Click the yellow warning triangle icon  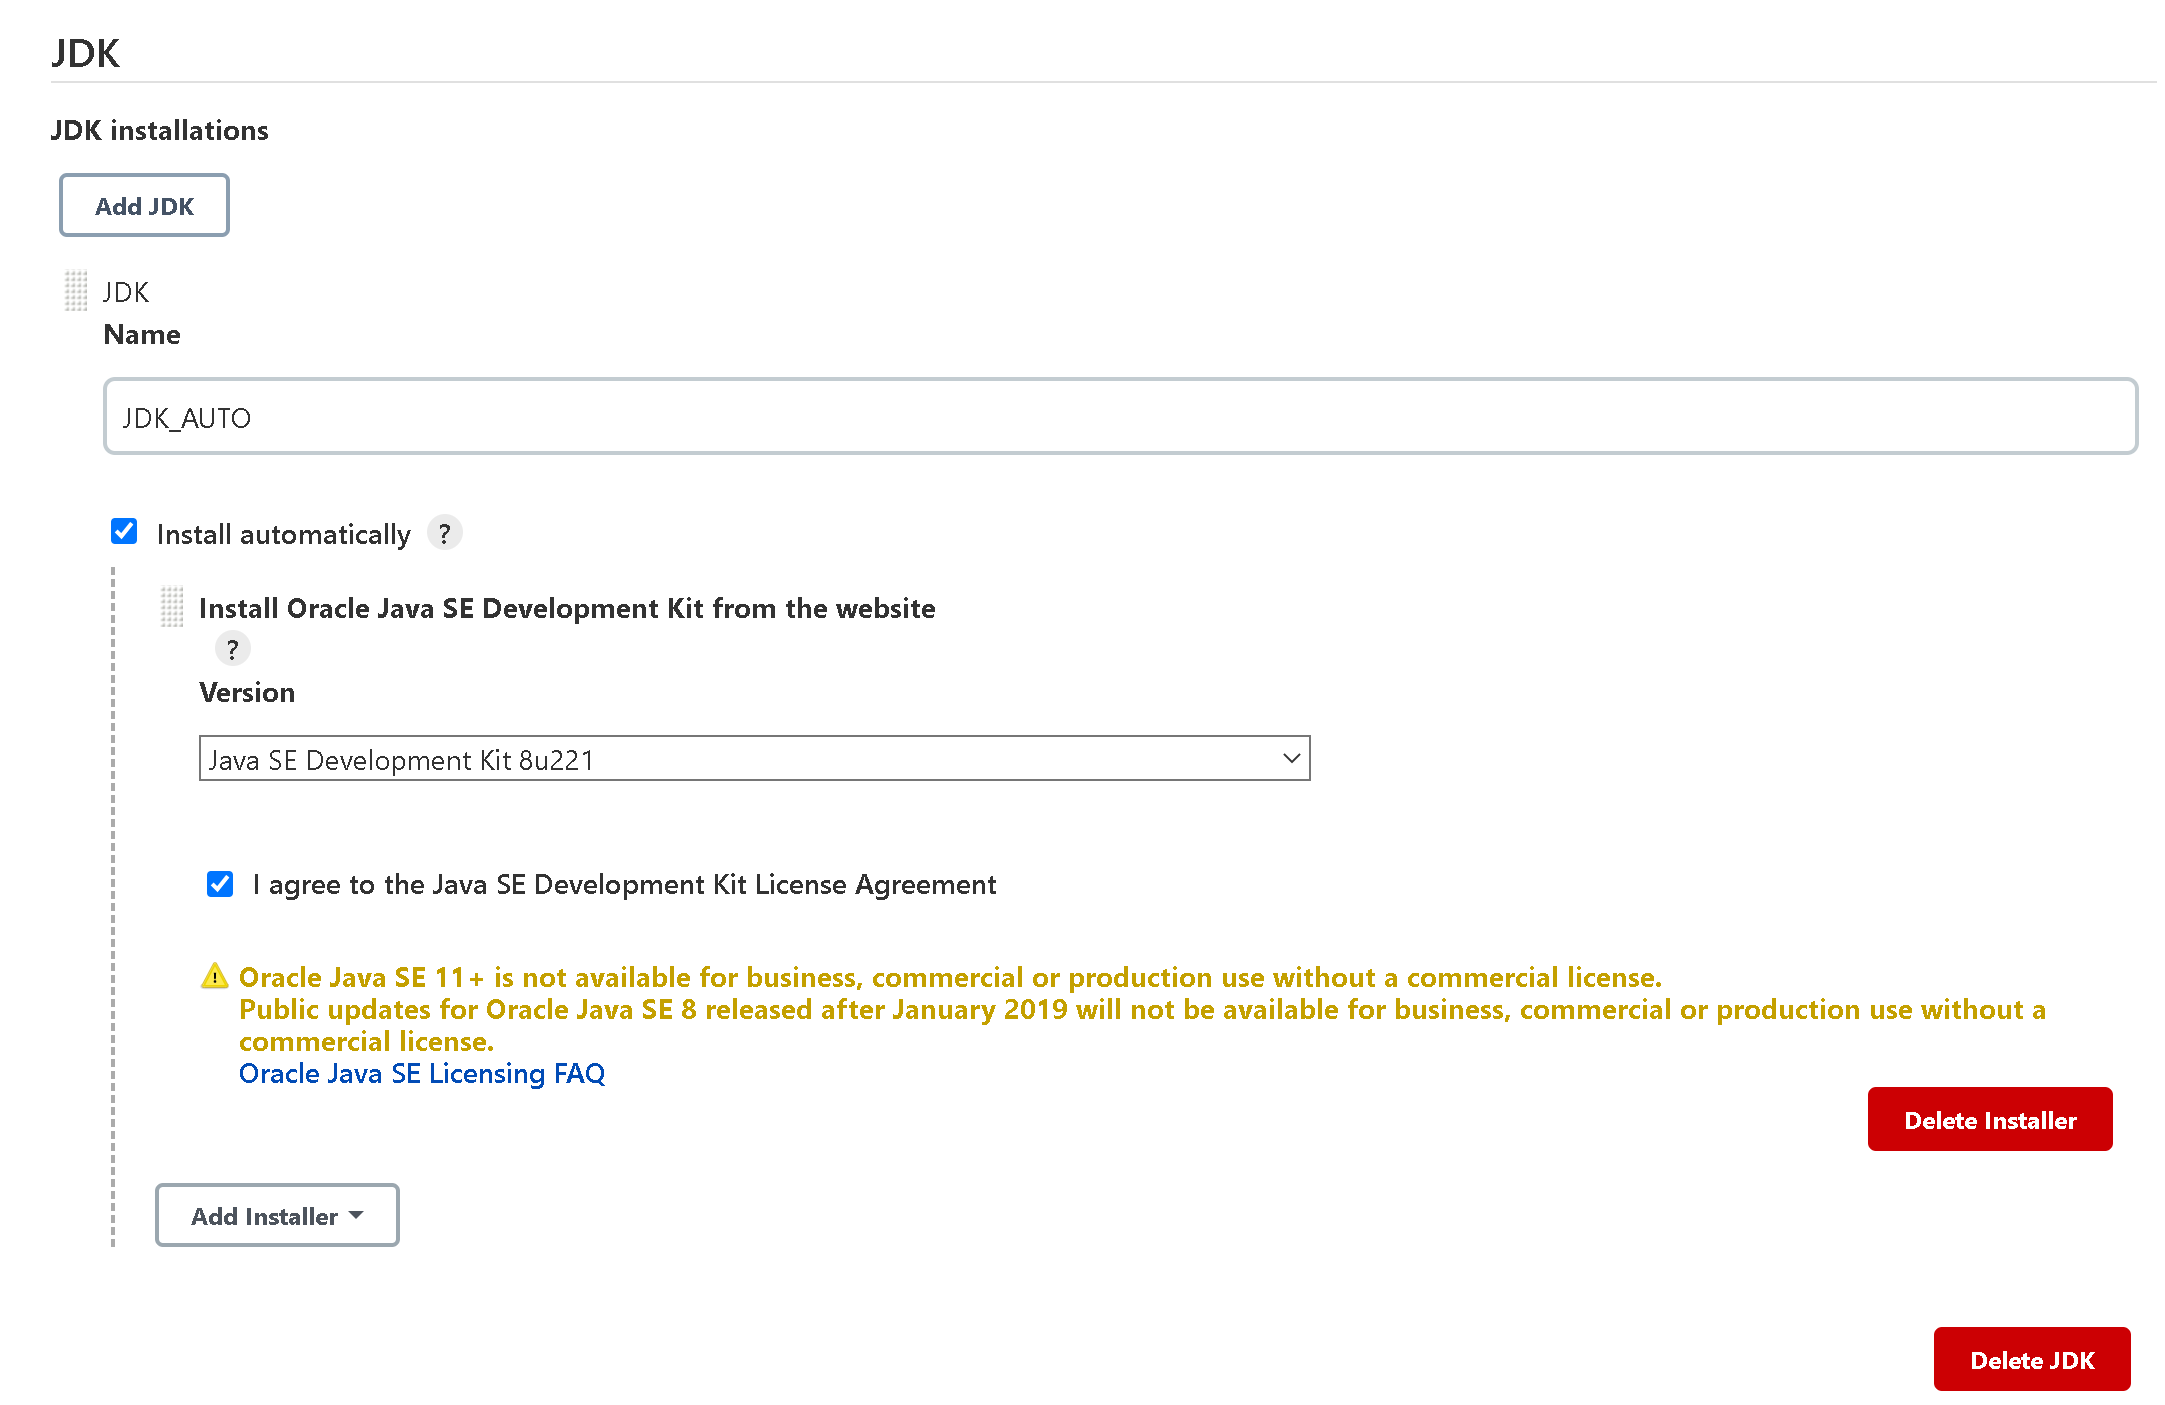[215, 976]
